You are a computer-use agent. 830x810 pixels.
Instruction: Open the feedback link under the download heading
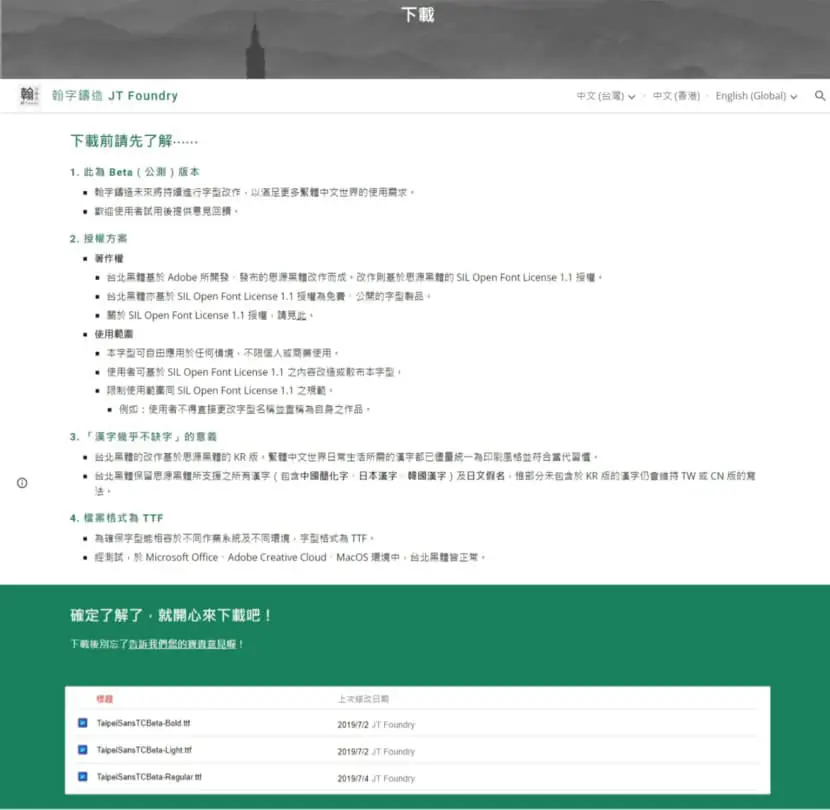point(183,644)
